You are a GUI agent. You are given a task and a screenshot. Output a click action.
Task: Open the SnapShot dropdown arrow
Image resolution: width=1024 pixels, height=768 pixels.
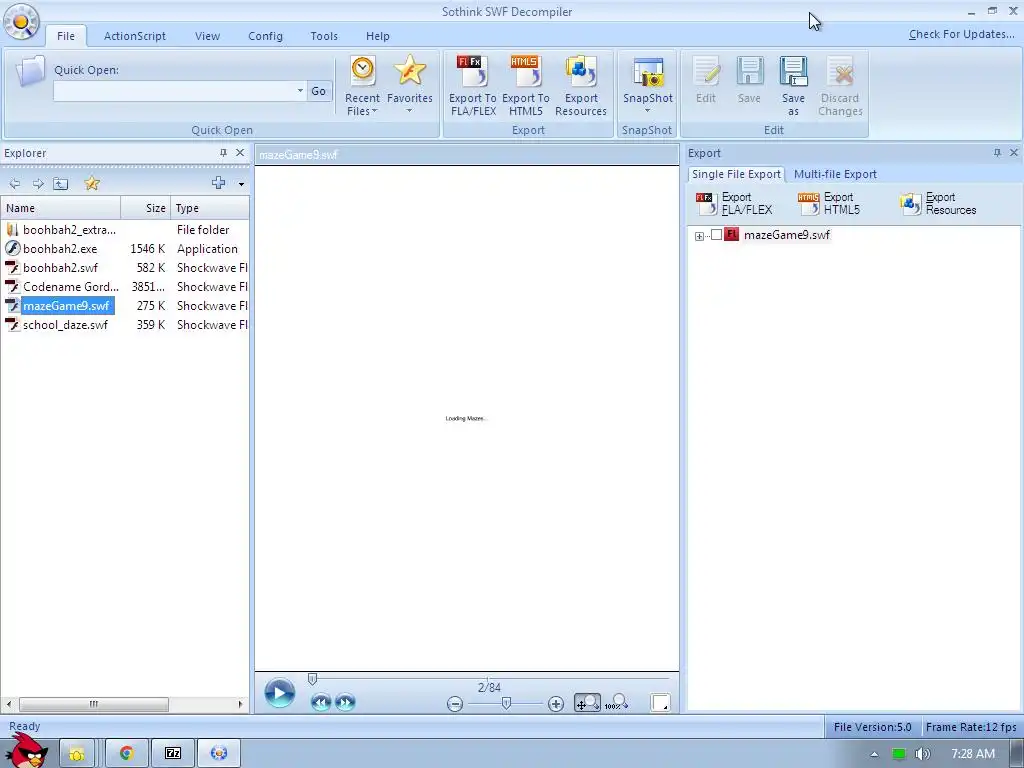(x=647, y=110)
